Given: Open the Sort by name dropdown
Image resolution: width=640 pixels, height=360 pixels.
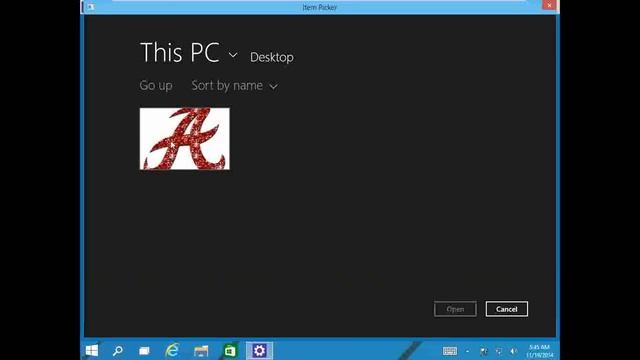Looking at the screenshot, I should click(x=234, y=86).
